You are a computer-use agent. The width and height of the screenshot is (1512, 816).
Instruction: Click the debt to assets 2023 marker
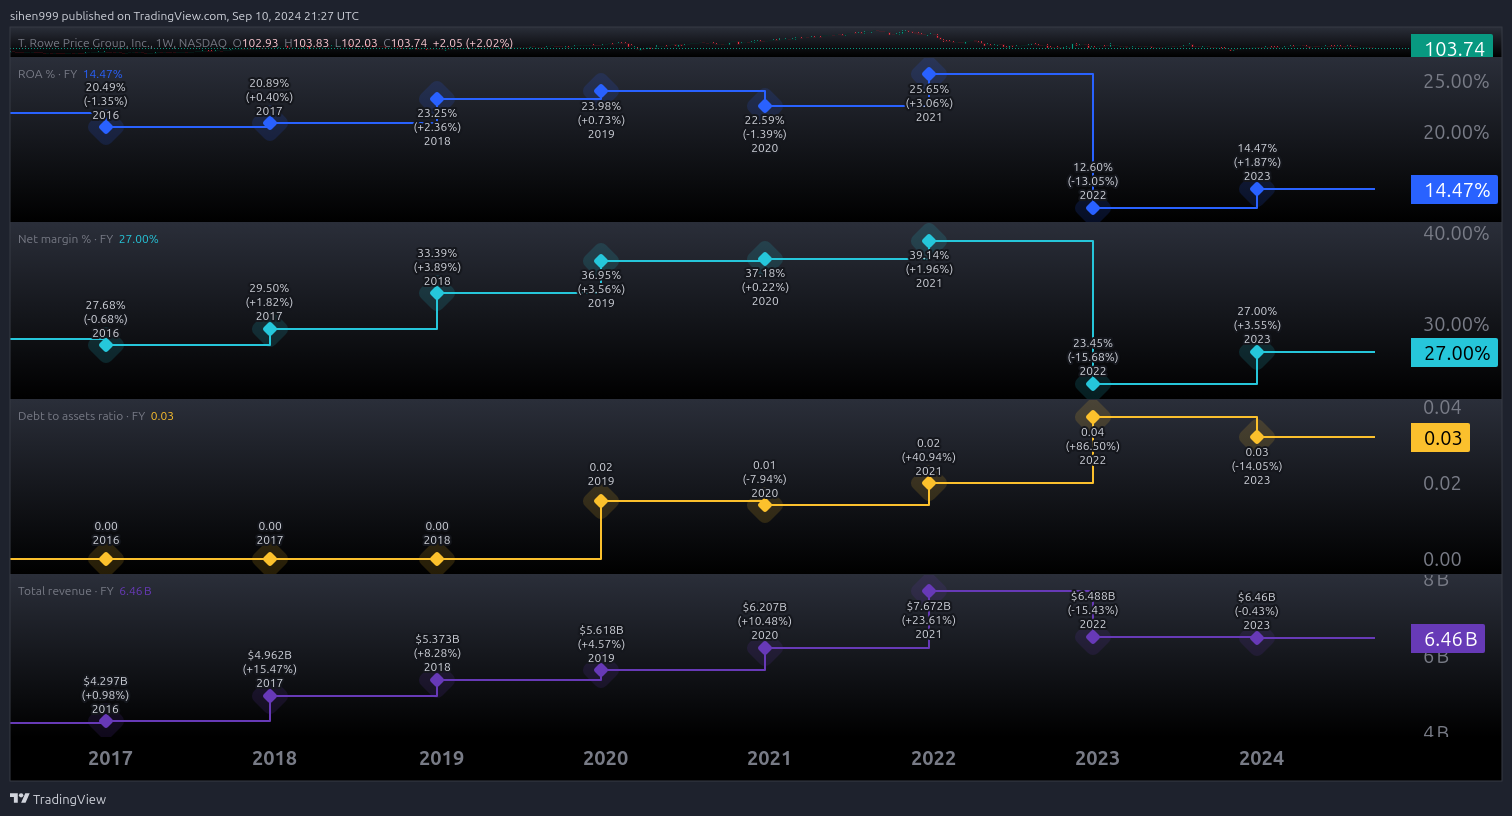coord(1257,437)
